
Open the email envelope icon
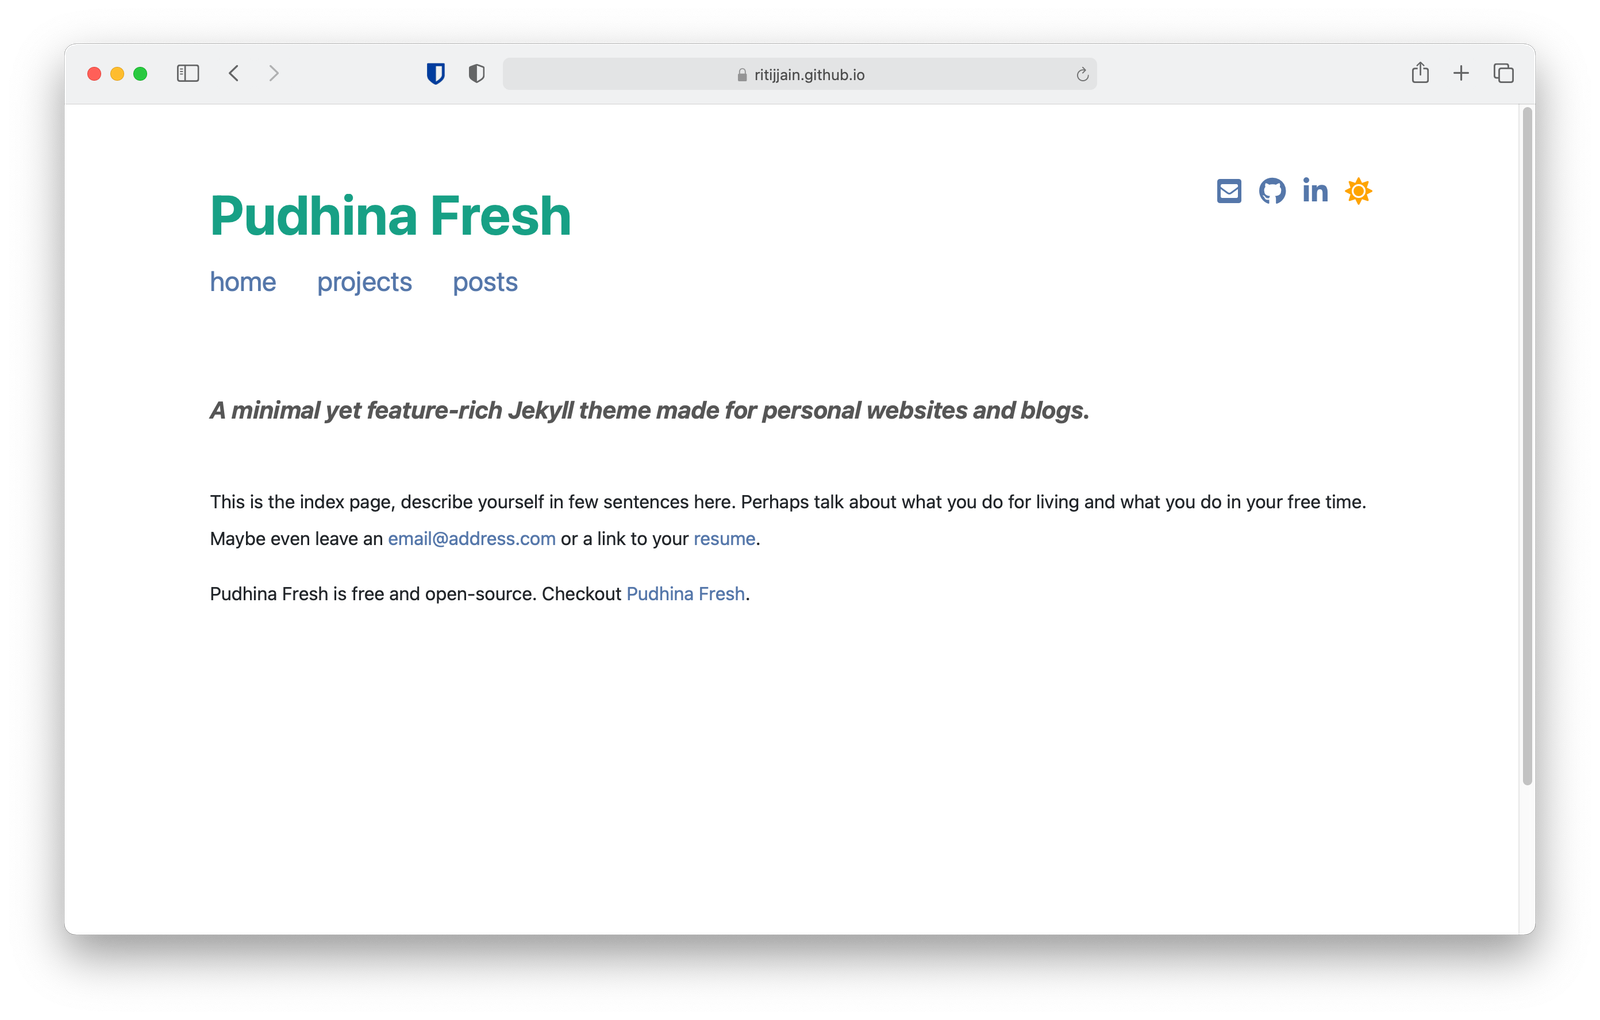pos(1229,191)
